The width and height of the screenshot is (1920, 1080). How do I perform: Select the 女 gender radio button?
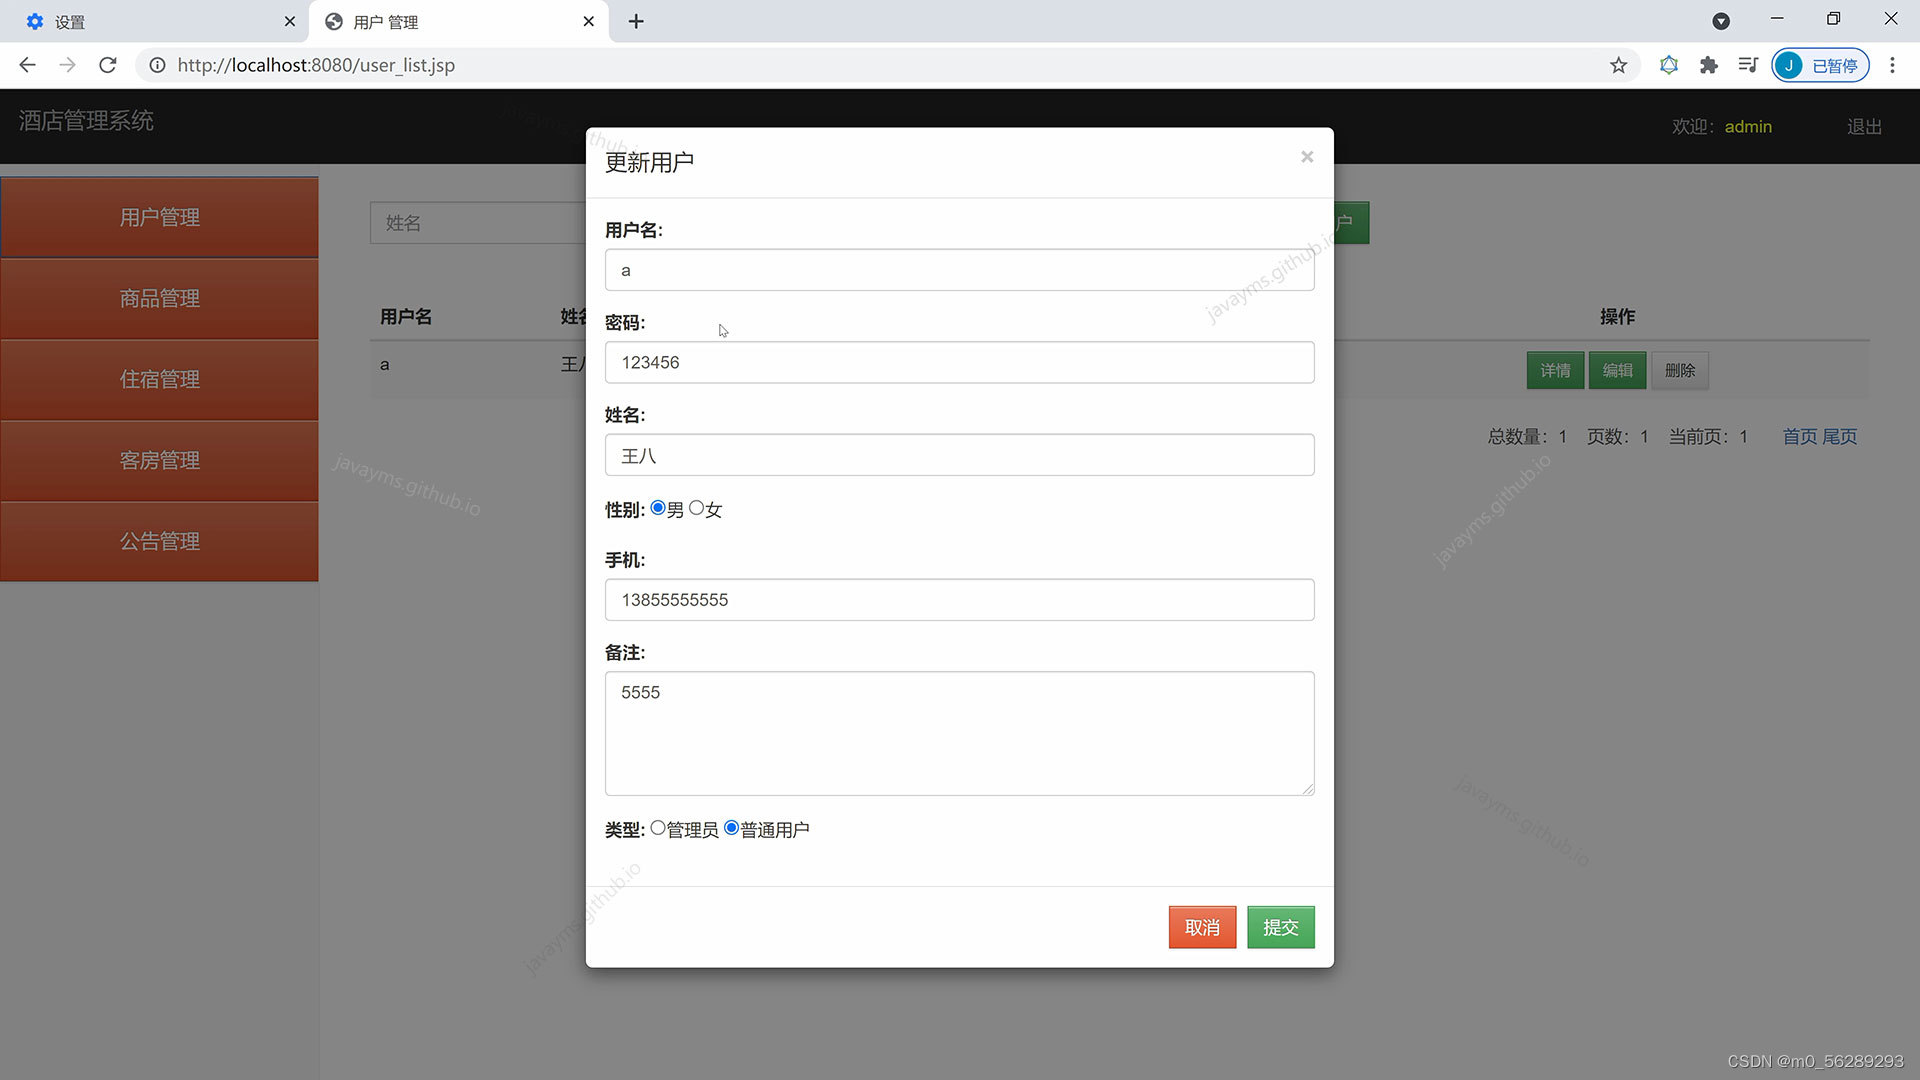pyautogui.click(x=697, y=508)
